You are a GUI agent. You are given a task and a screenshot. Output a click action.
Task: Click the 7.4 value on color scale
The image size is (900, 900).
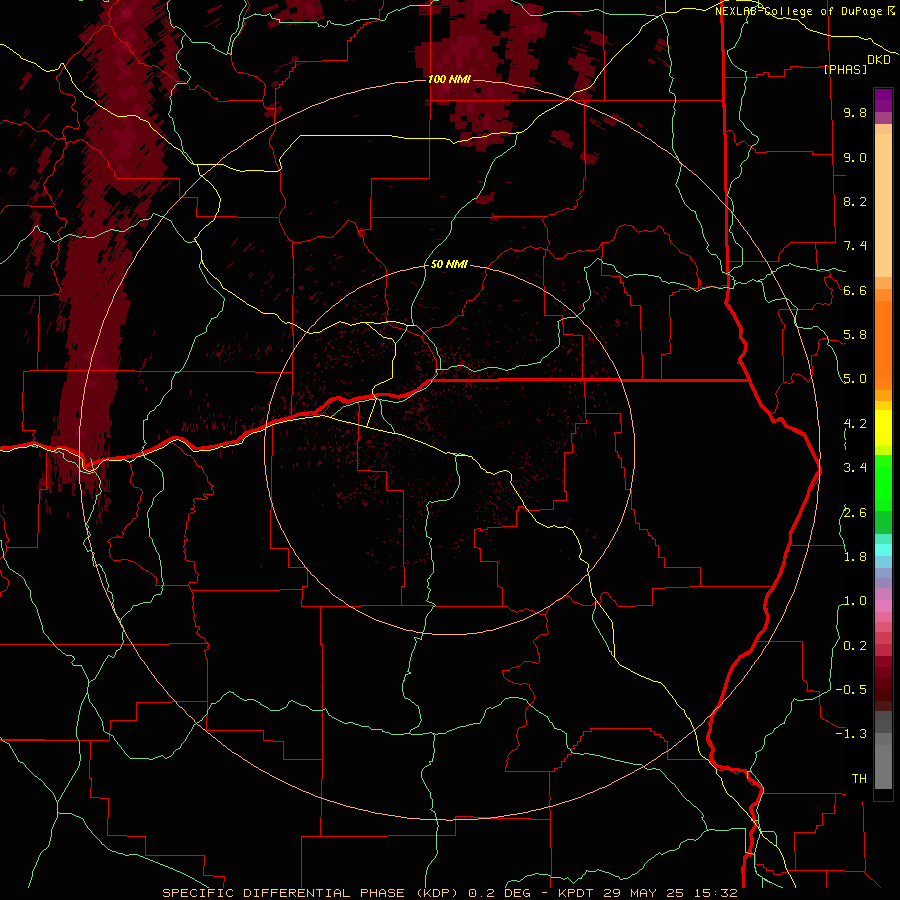[855, 246]
